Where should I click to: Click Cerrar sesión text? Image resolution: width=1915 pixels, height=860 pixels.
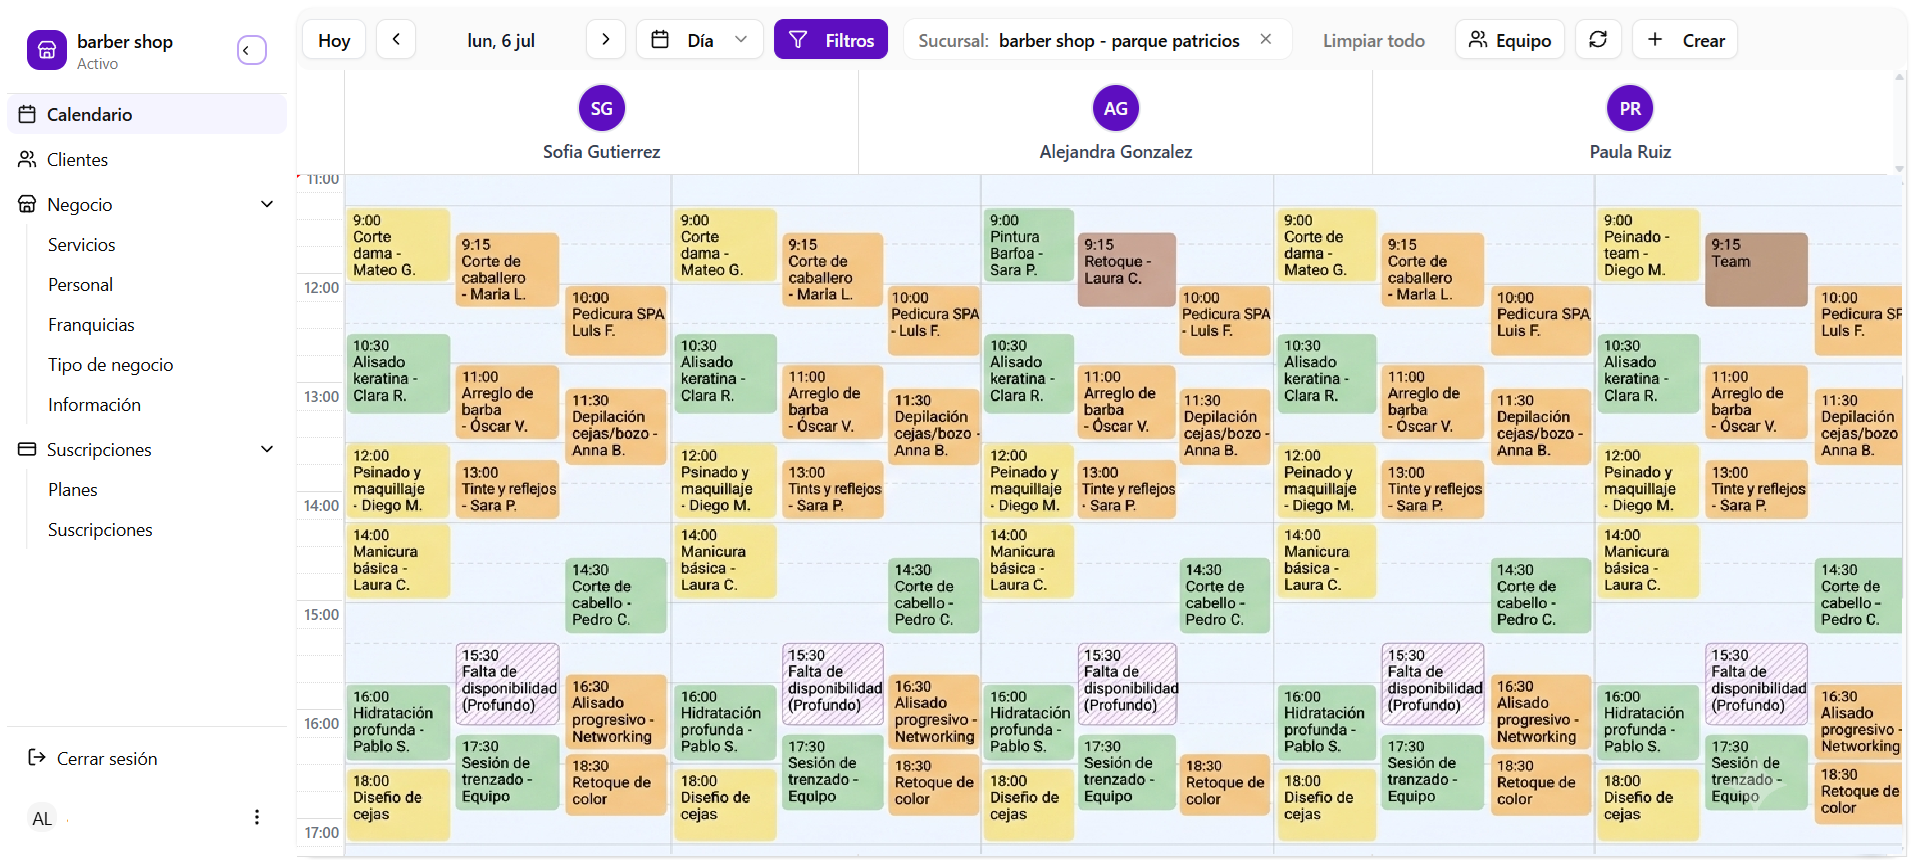(107, 759)
